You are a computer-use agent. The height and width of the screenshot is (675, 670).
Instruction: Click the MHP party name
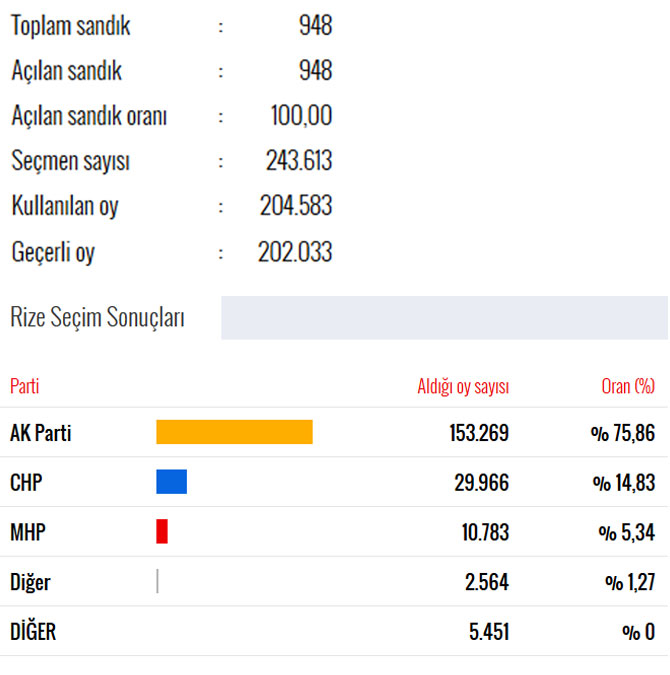pyautogui.click(x=27, y=532)
